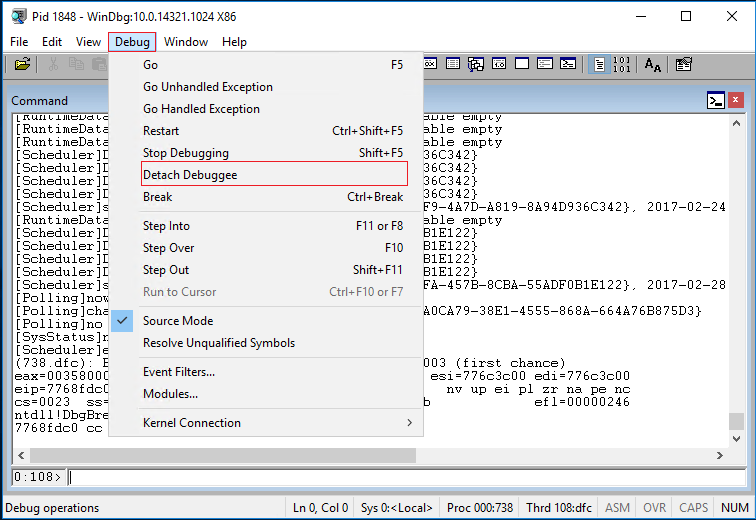756x520 pixels.
Task: Open the Call Stack window icon
Action: click(x=476, y=64)
